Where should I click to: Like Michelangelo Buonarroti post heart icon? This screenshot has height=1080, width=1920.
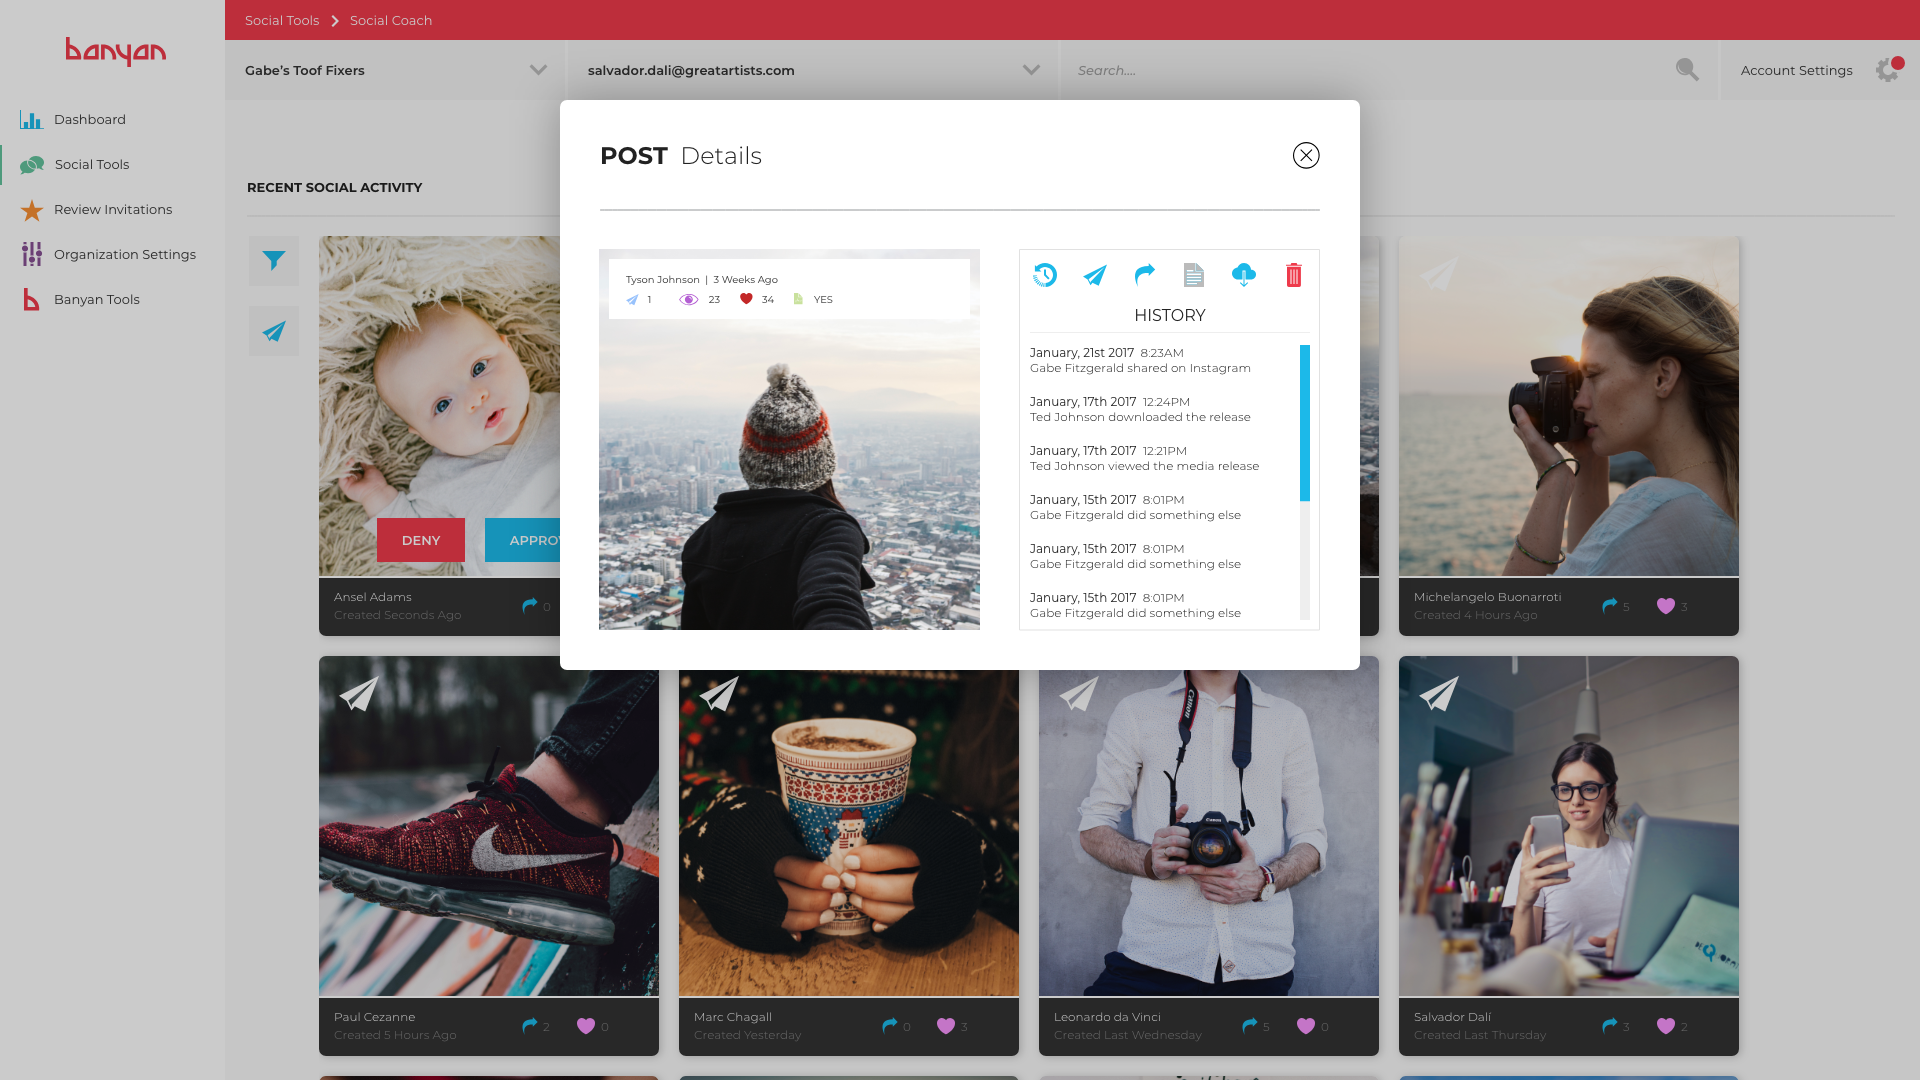point(1666,606)
